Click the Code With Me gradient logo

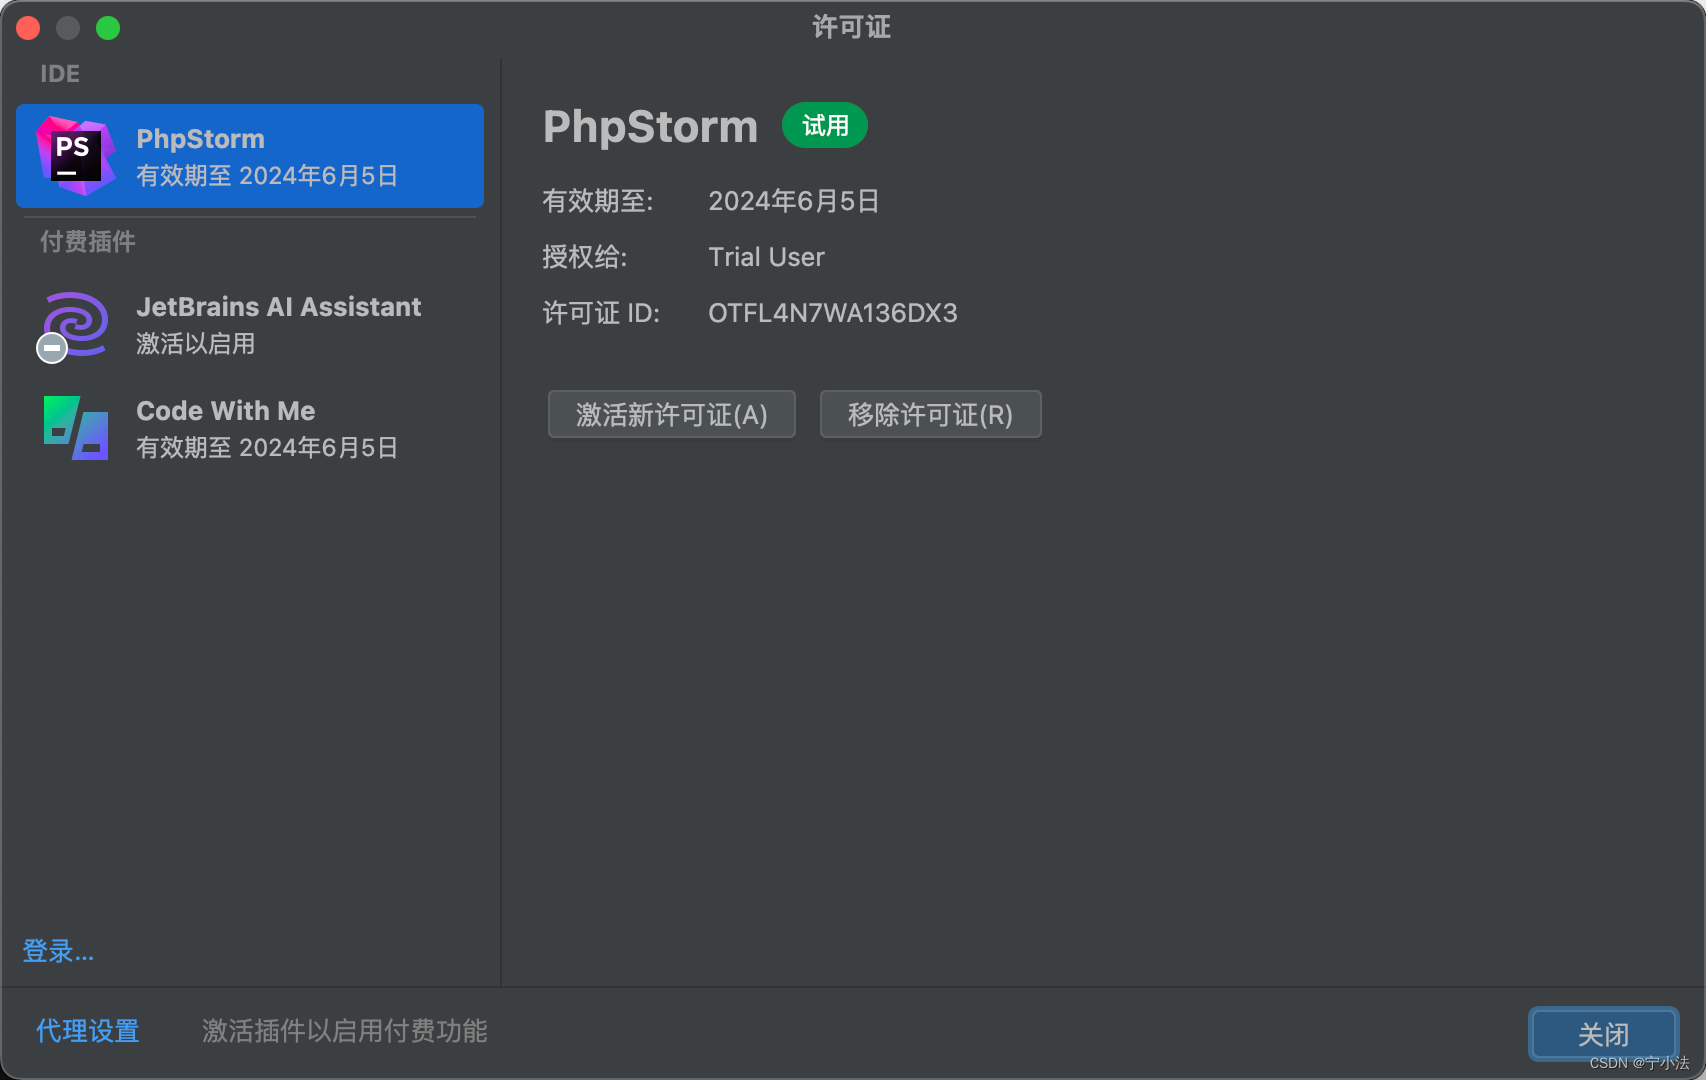(x=75, y=428)
